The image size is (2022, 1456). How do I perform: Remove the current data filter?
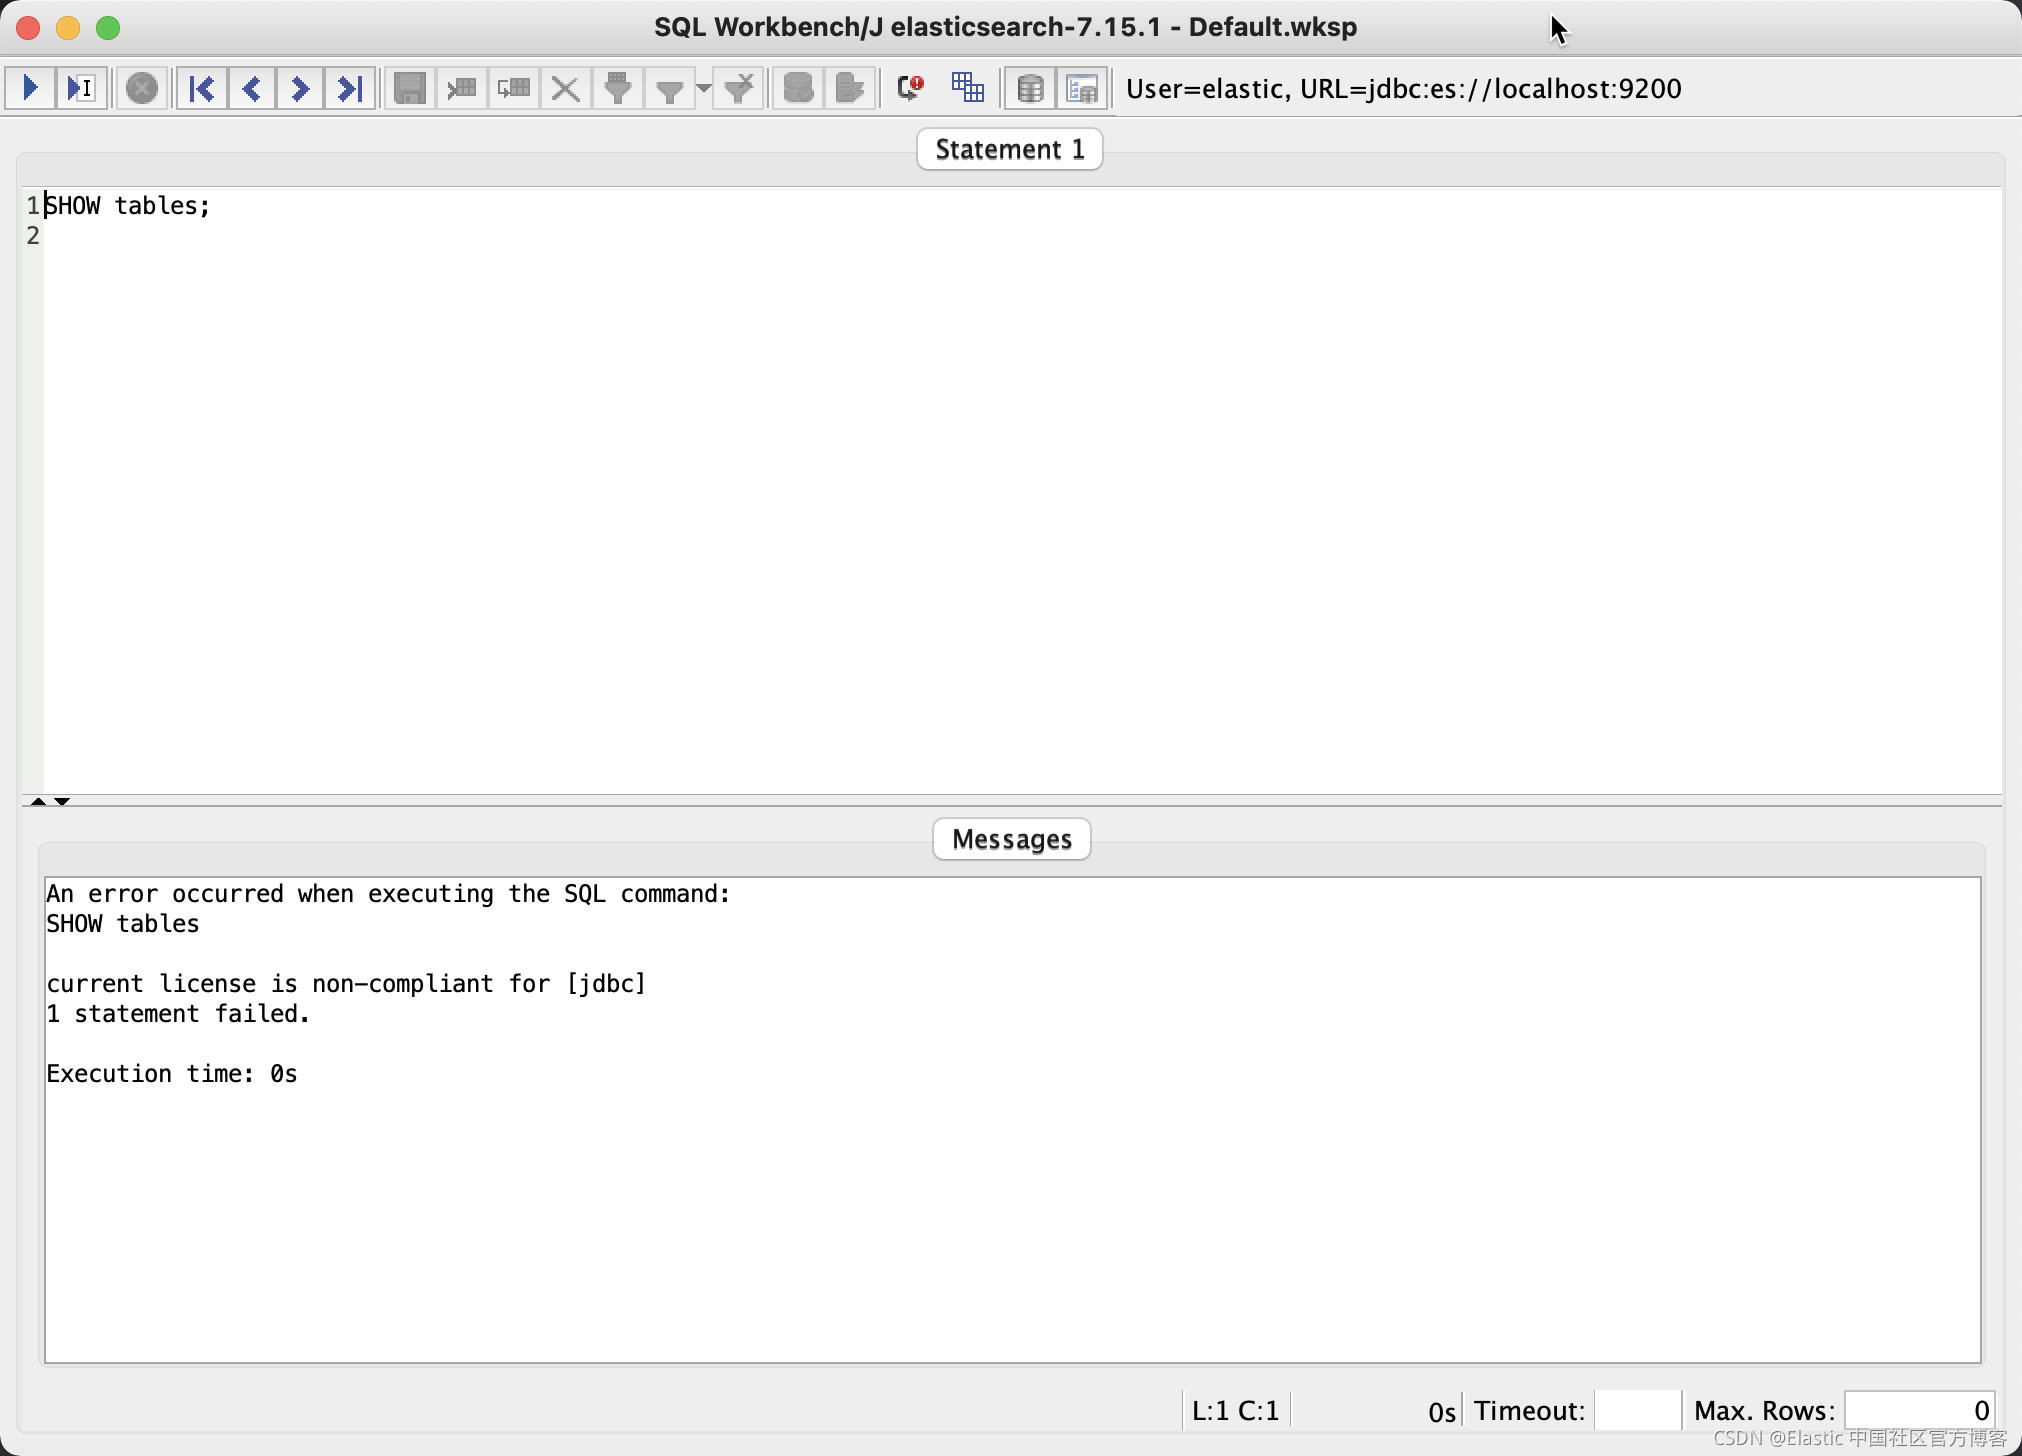coord(738,88)
